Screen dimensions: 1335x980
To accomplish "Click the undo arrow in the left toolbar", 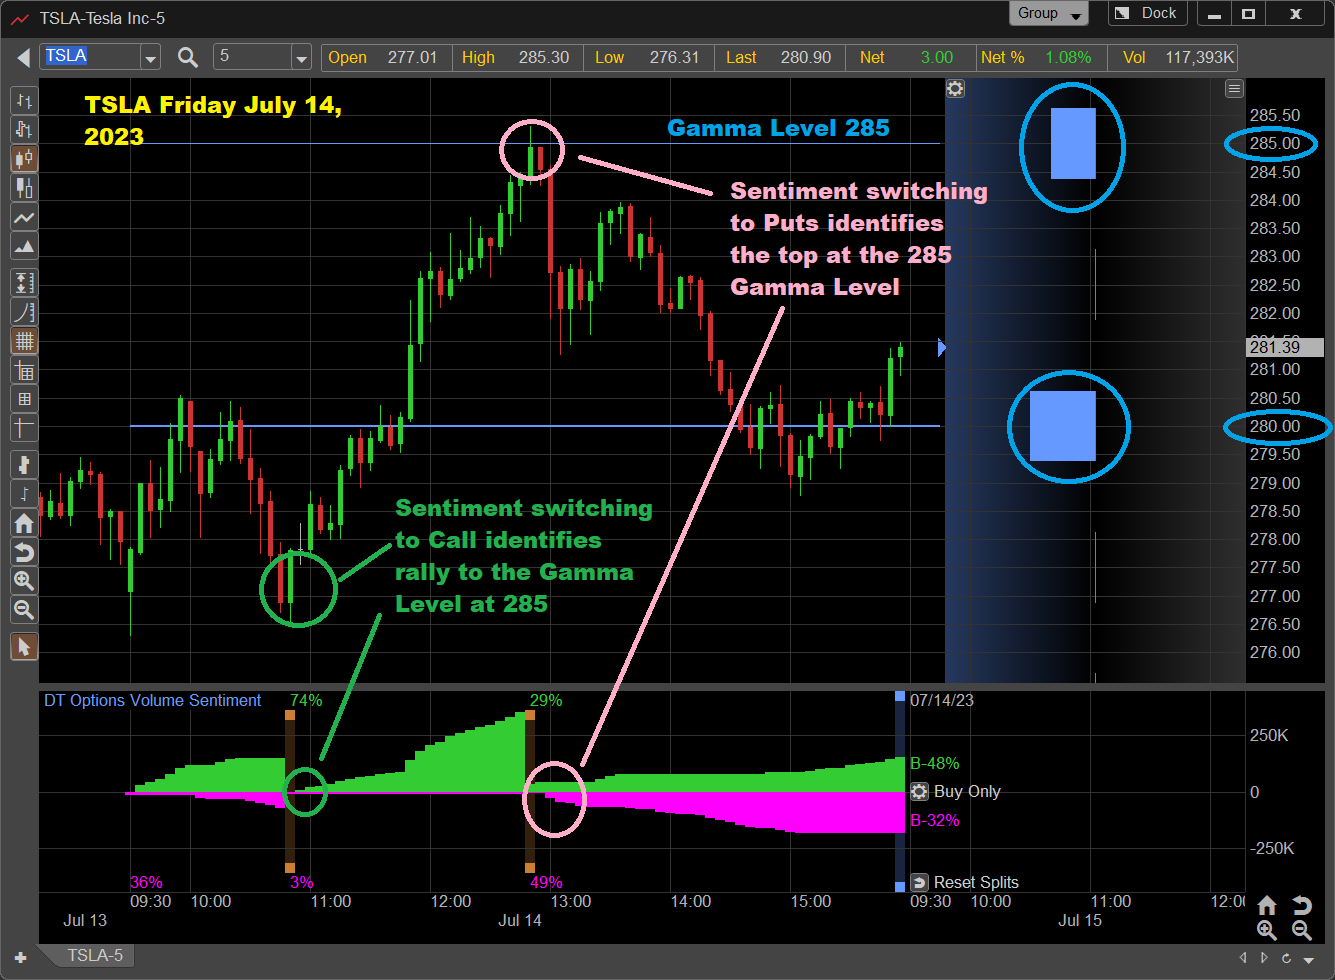I will click(x=24, y=552).
